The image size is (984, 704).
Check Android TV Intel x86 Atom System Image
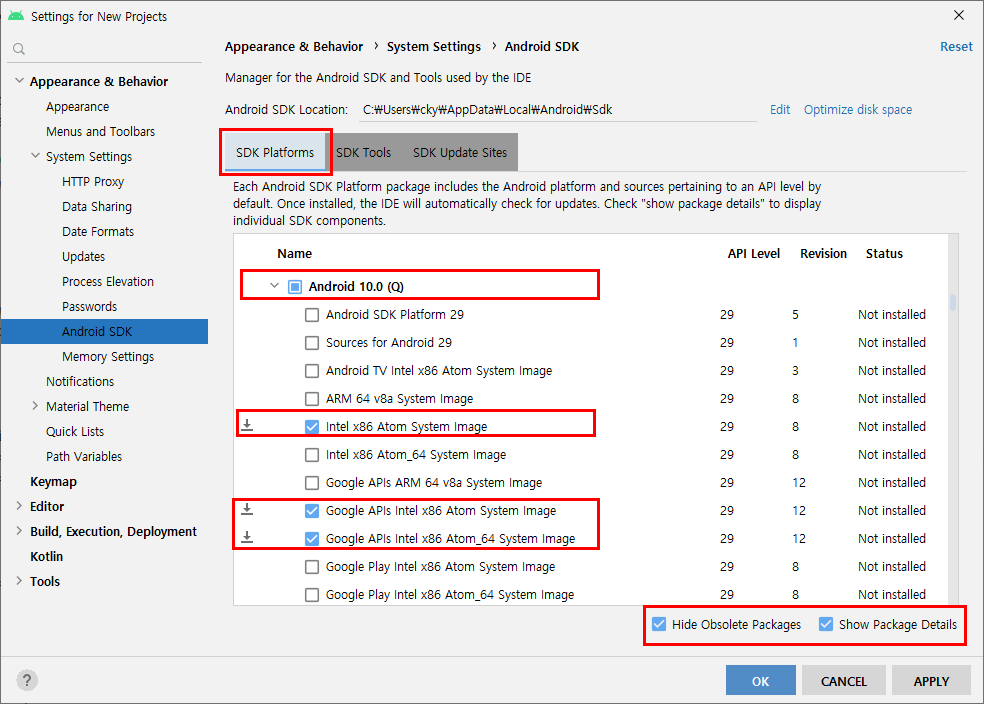coord(312,371)
